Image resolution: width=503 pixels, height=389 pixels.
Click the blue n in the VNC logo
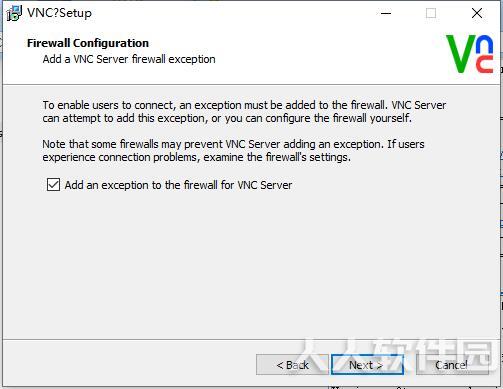point(485,44)
